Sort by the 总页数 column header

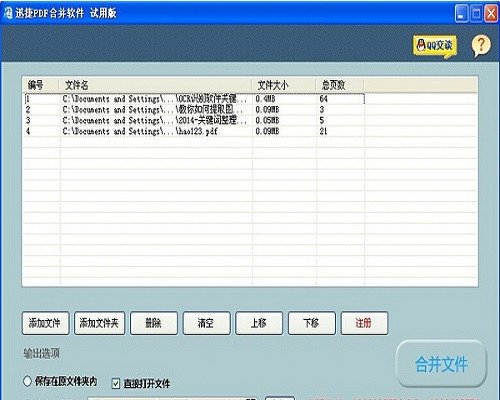(x=340, y=85)
